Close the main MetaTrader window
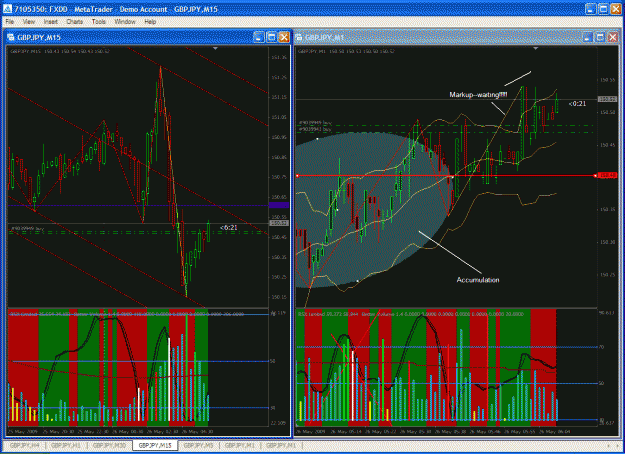Screen dimensions: 625x454 tap(616, 9)
